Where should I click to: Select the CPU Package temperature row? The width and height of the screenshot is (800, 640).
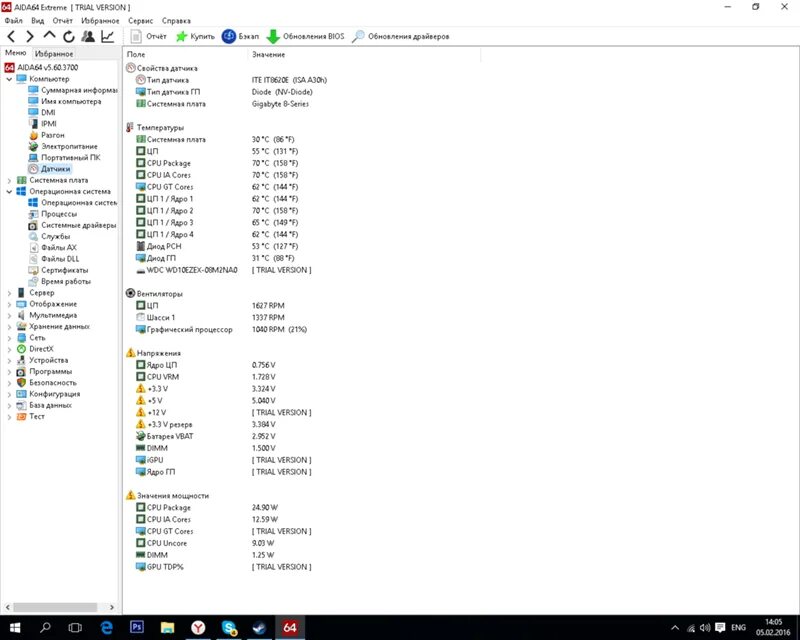(x=217, y=163)
